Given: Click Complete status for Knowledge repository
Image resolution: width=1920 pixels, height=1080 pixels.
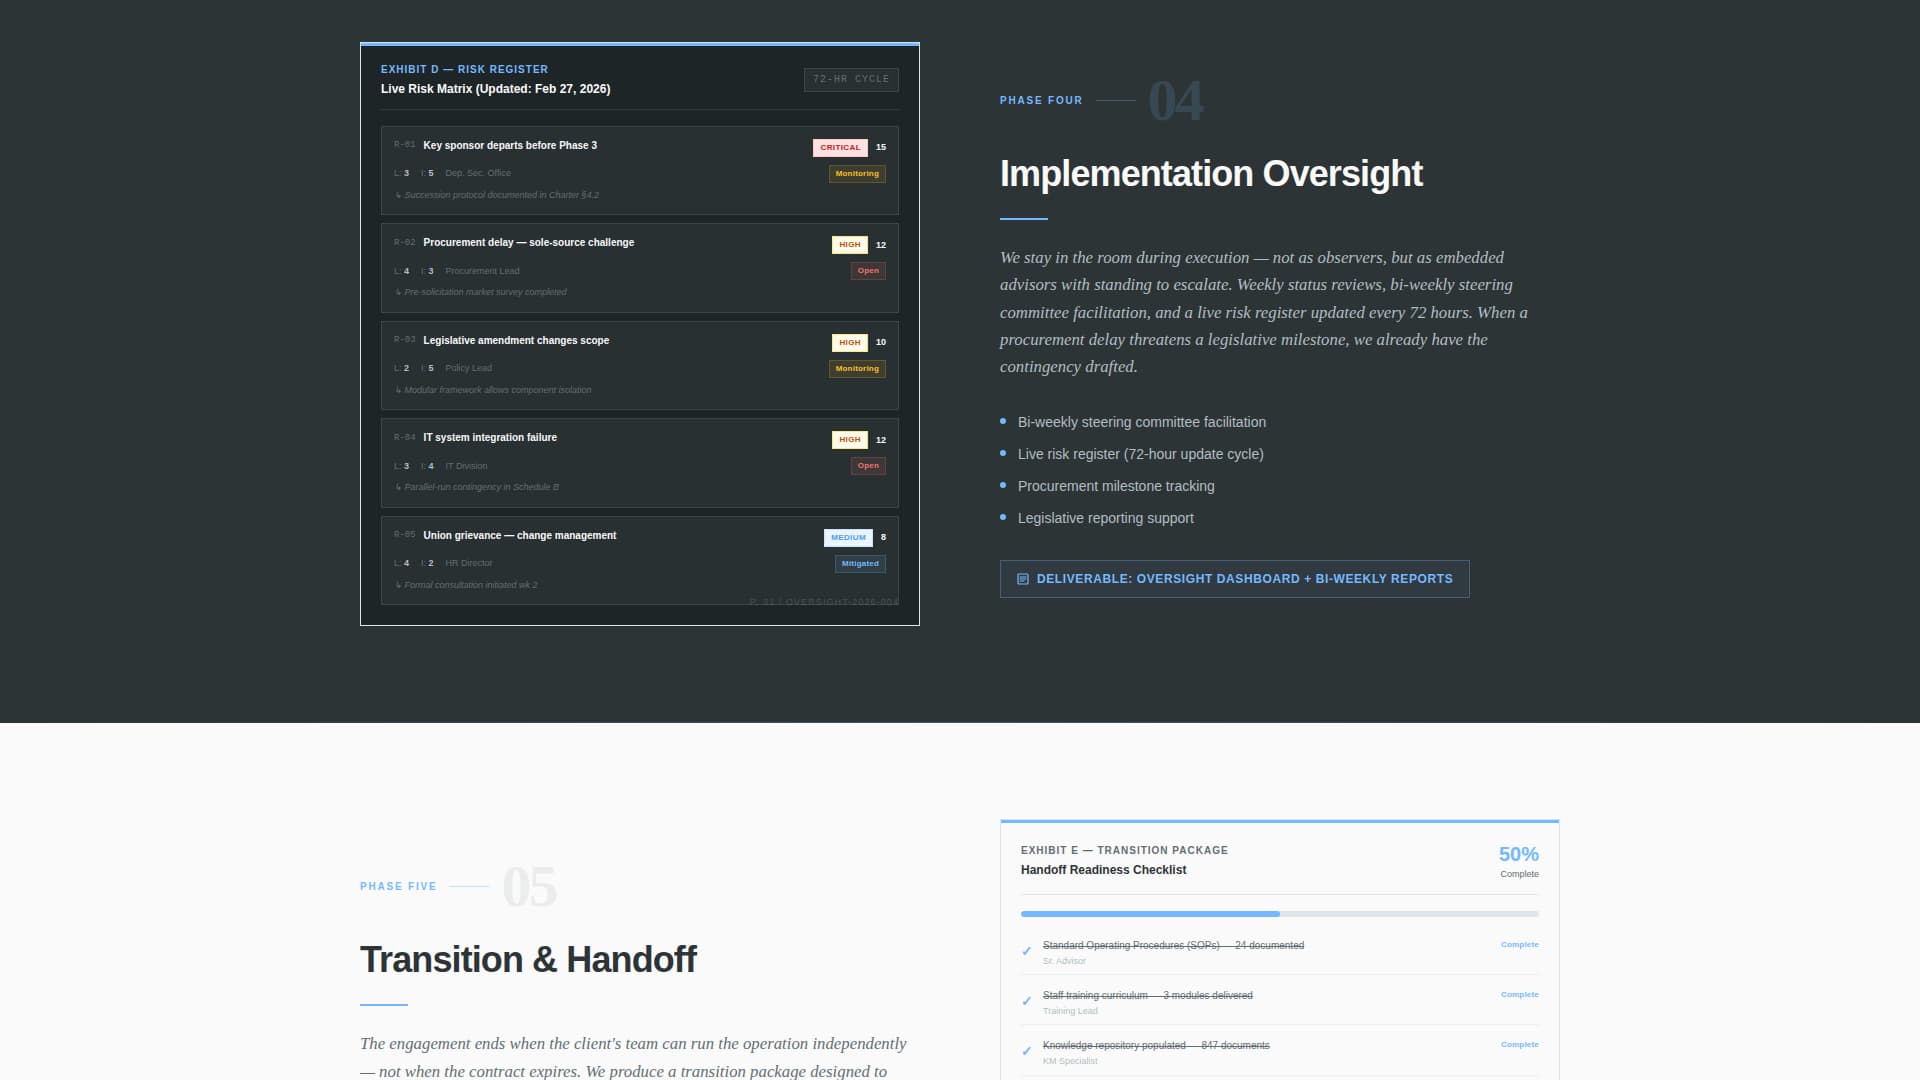Looking at the screenshot, I should pos(1519,1045).
